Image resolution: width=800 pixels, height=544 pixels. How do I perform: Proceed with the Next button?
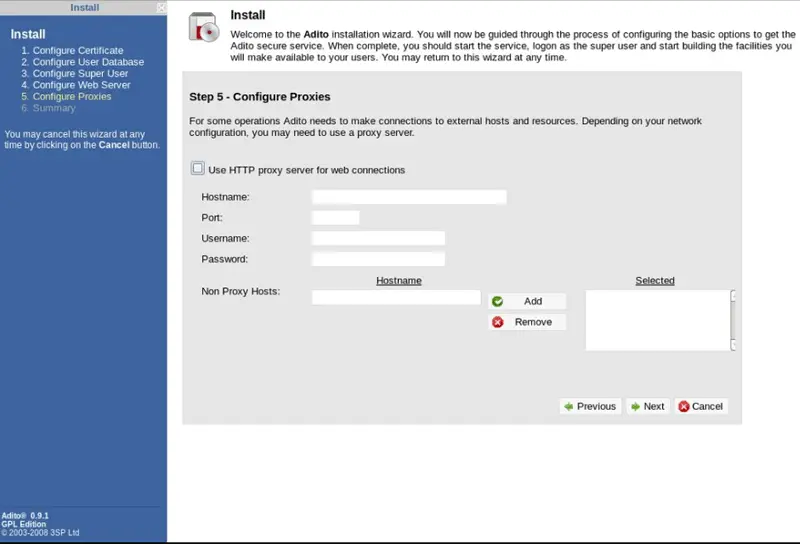point(648,407)
